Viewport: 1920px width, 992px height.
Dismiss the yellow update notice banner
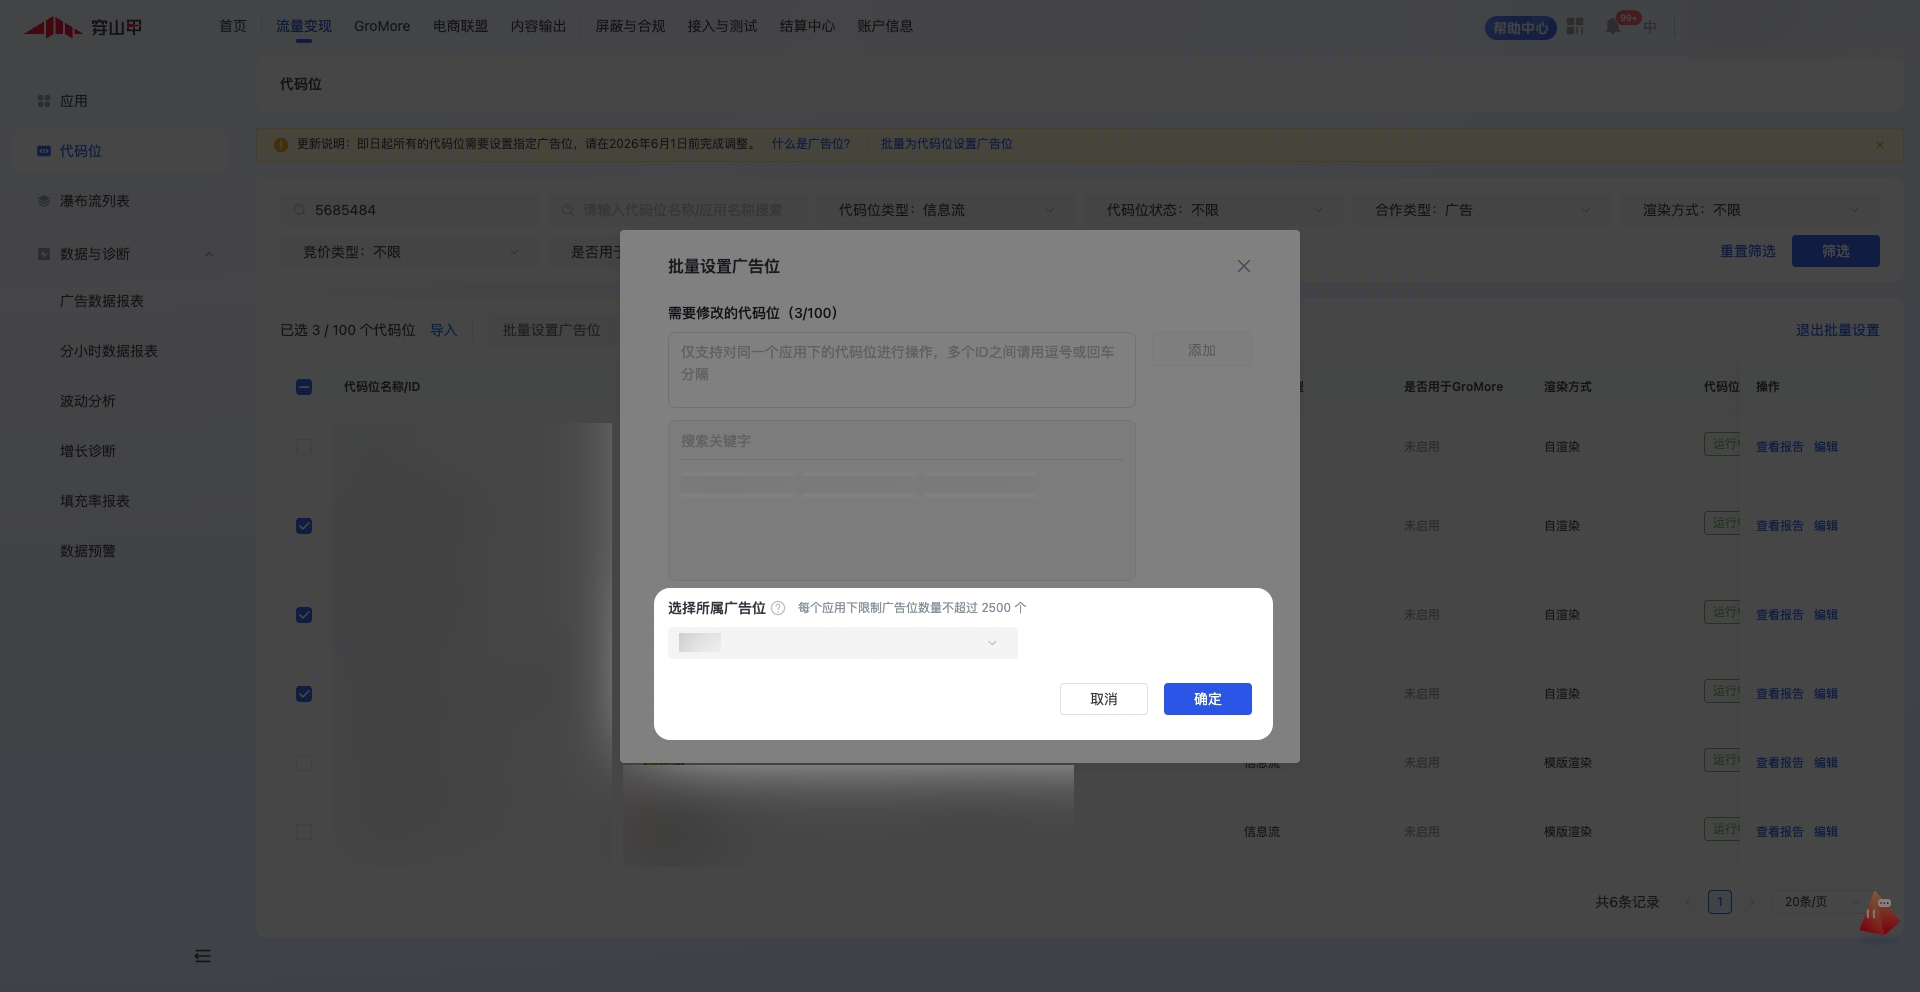(x=1880, y=145)
